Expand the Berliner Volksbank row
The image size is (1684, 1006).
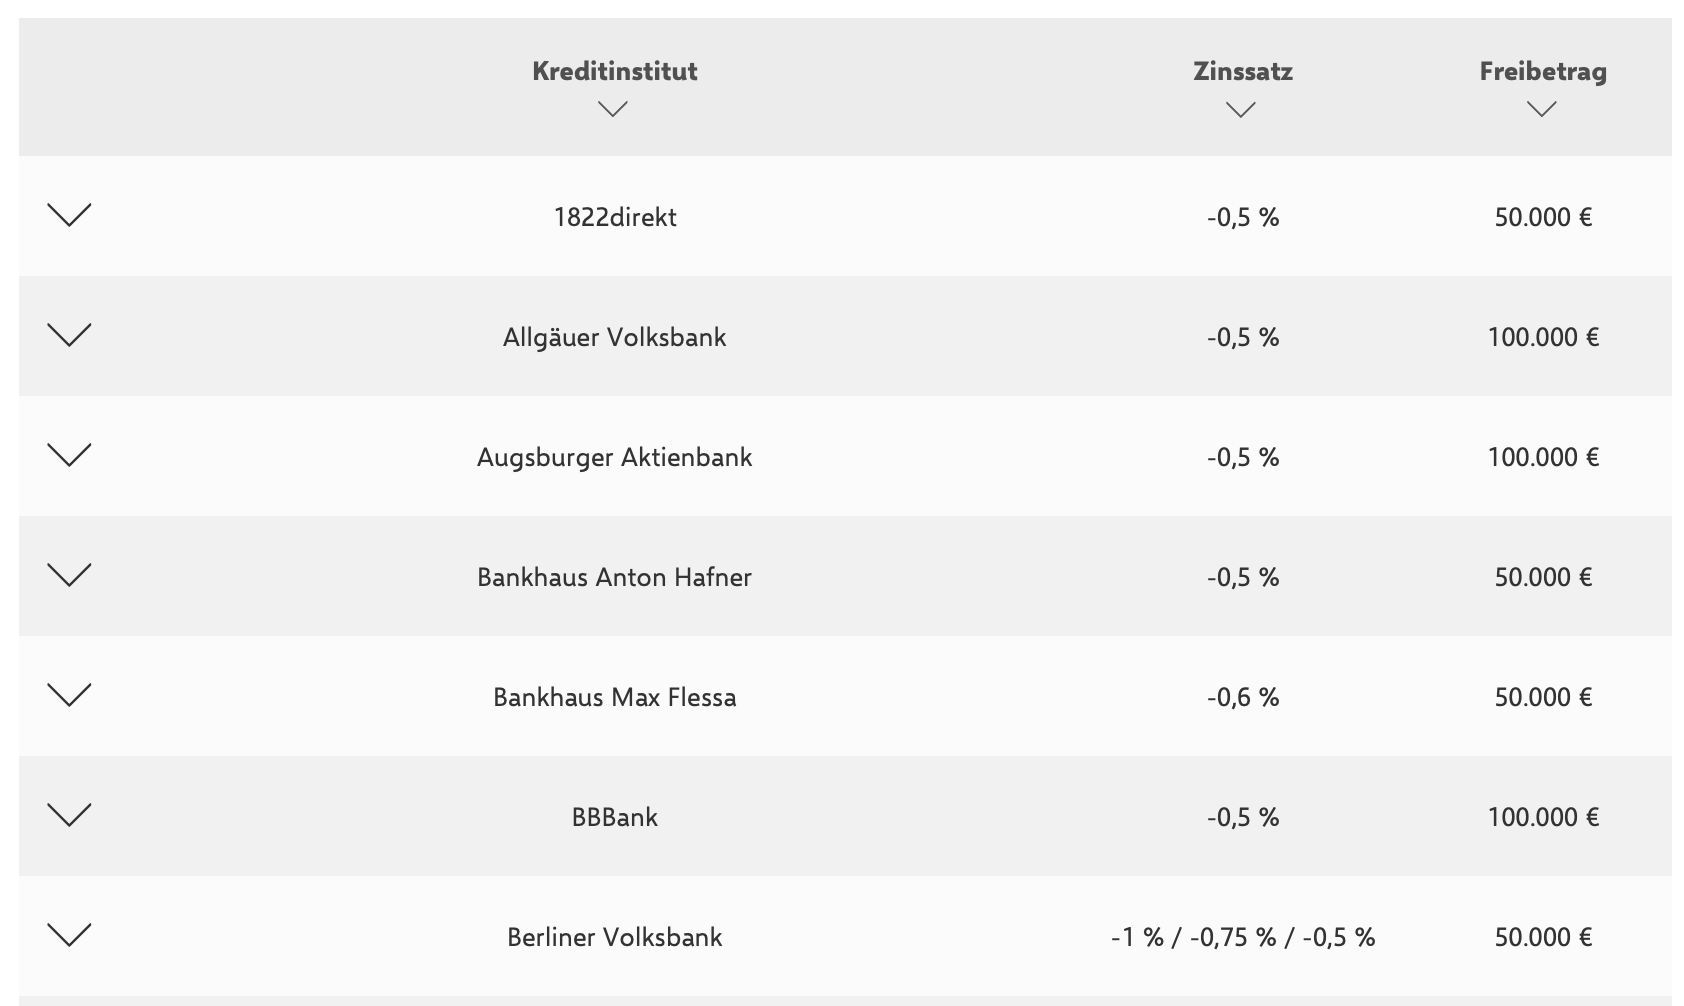coord(69,935)
